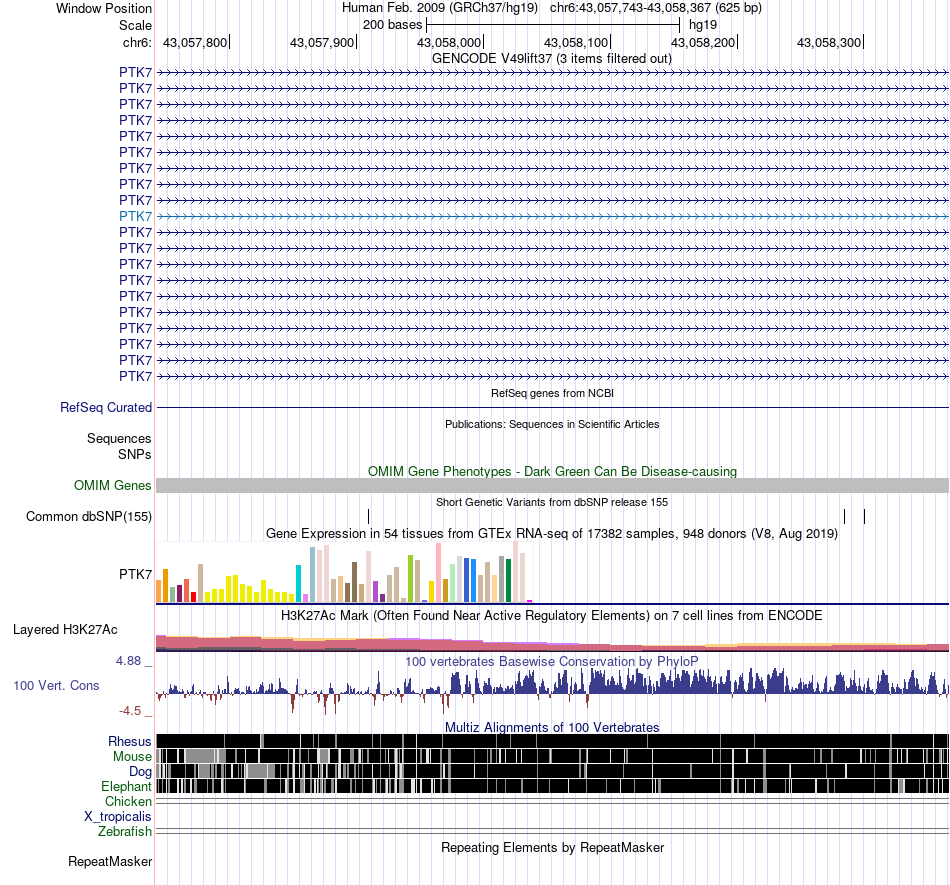Click the Zebrafish alignment label
The width and height of the screenshot is (950, 885).
[x=125, y=832]
